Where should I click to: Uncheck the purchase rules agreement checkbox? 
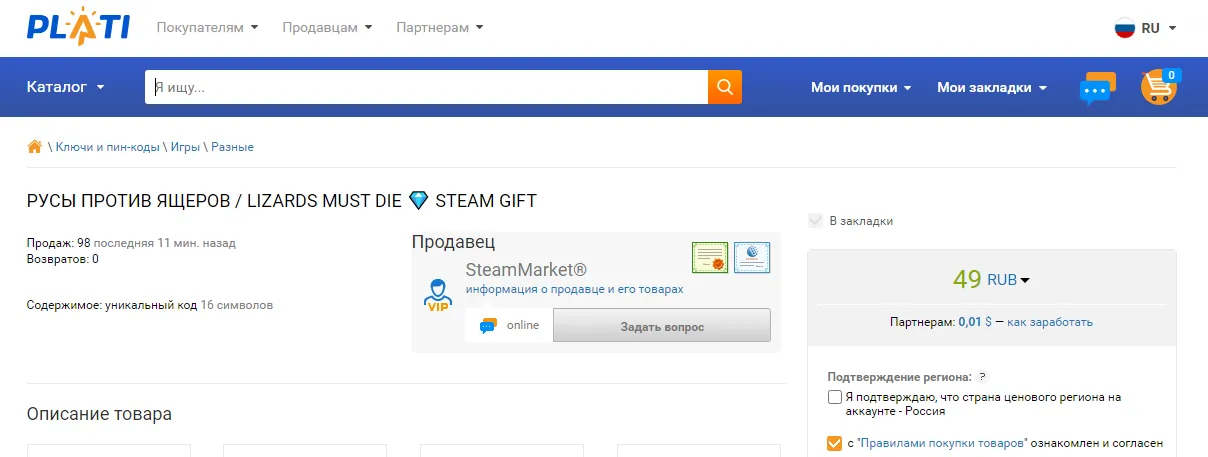click(835, 443)
